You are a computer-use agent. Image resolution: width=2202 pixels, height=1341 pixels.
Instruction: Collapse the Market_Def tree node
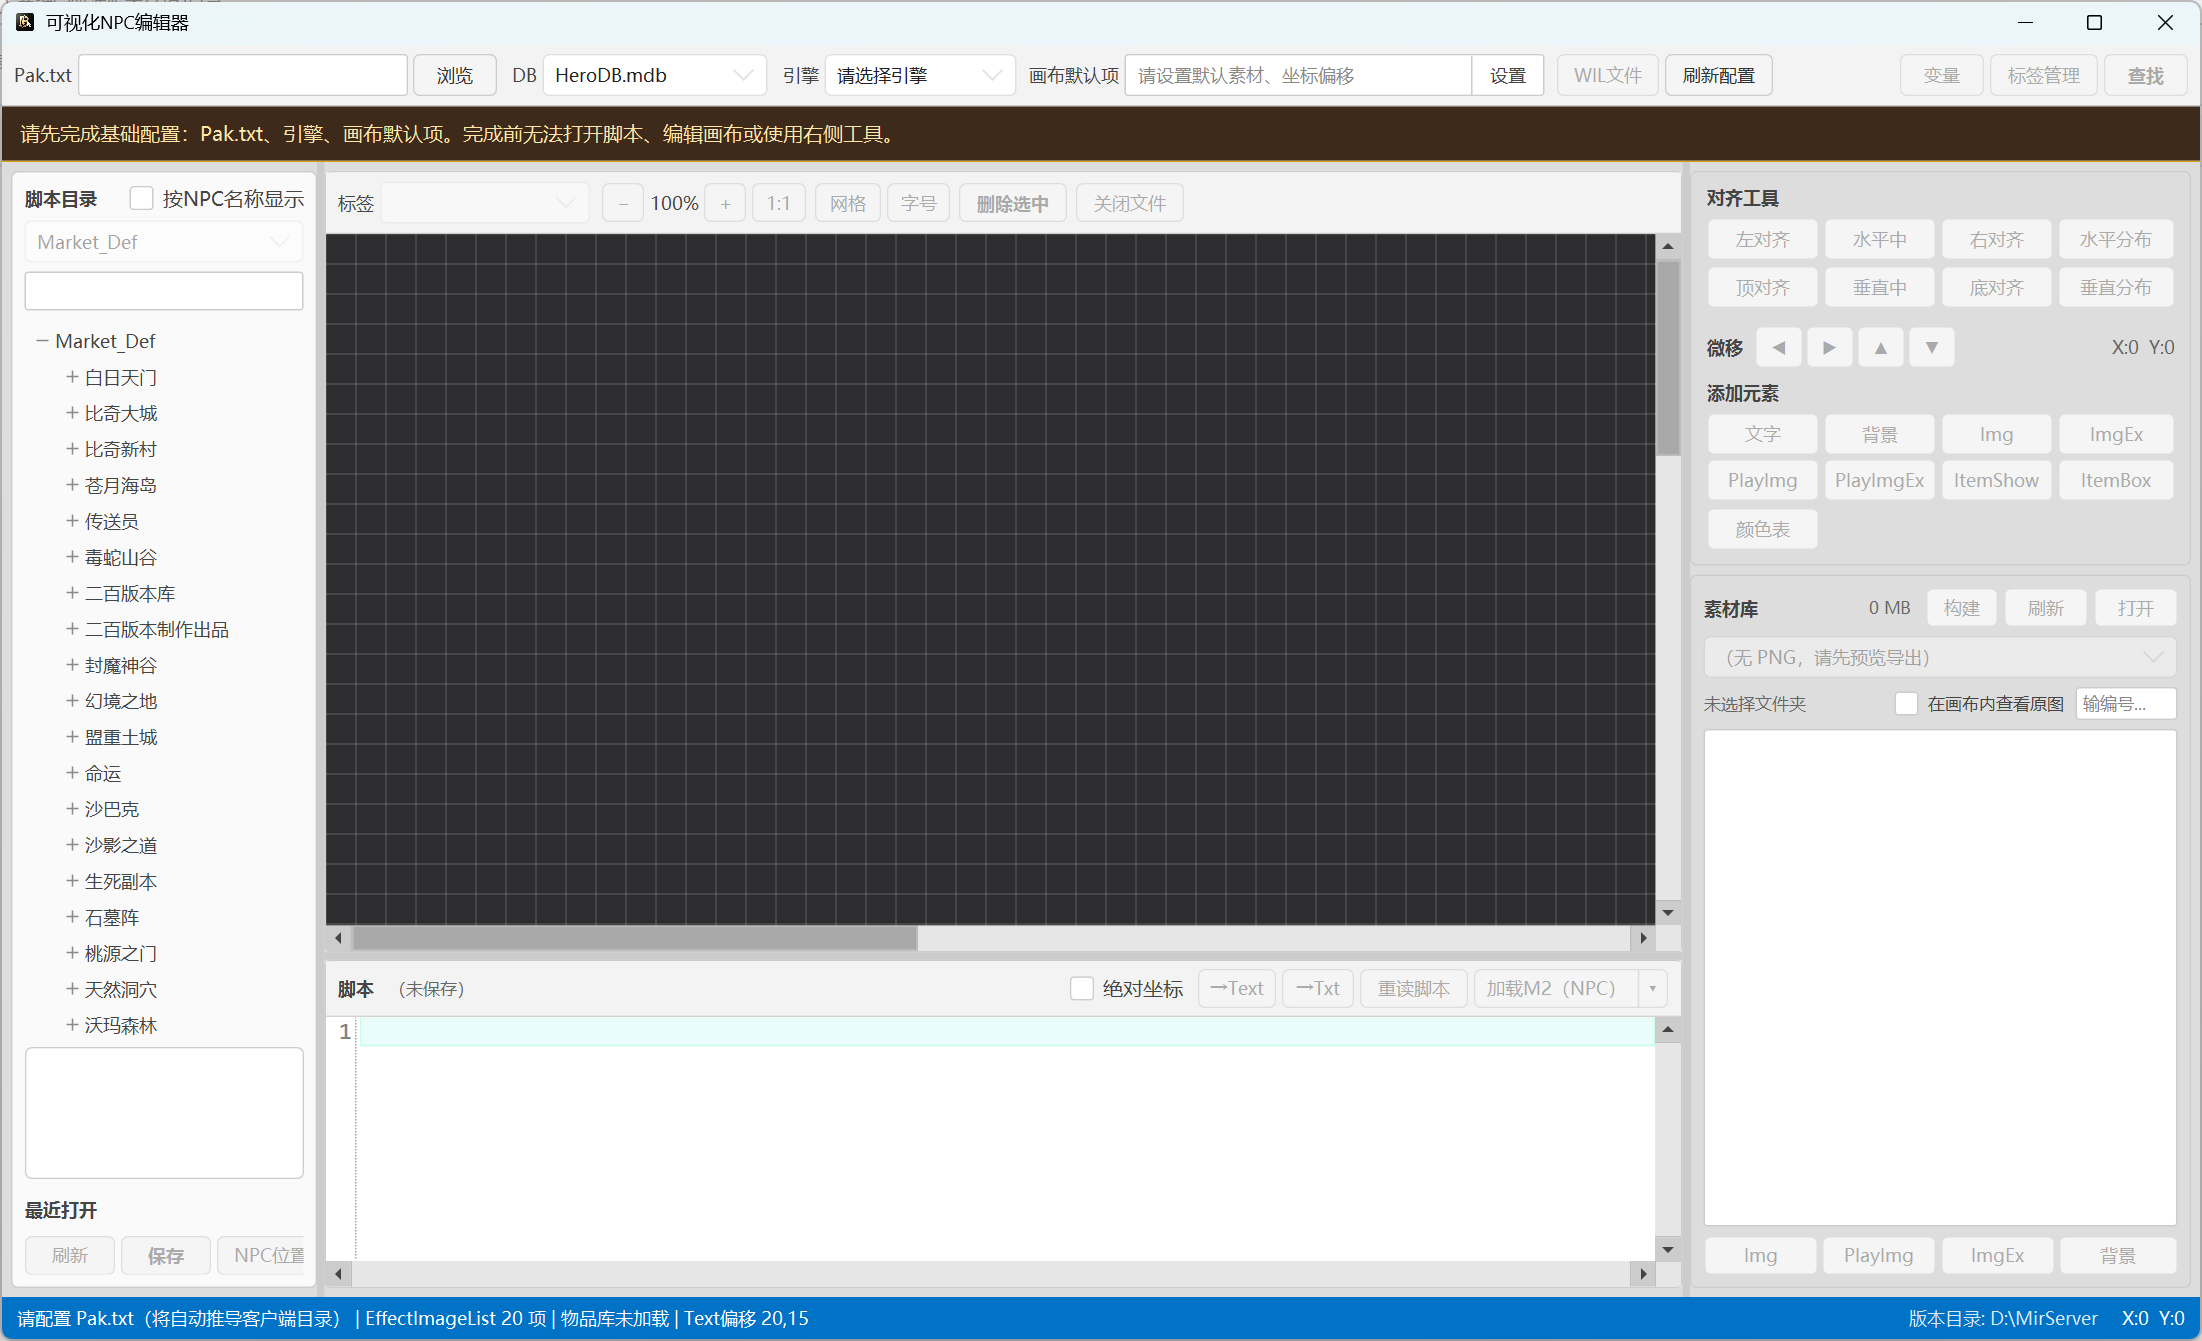42,341
